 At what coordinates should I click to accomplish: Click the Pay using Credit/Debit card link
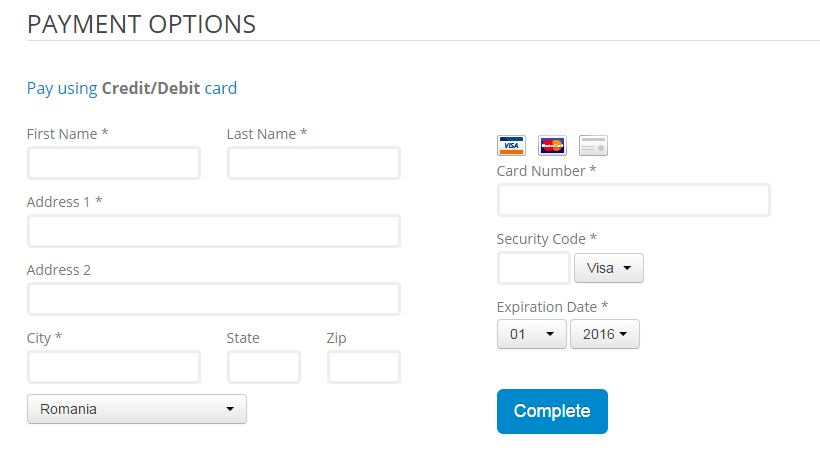132,88
